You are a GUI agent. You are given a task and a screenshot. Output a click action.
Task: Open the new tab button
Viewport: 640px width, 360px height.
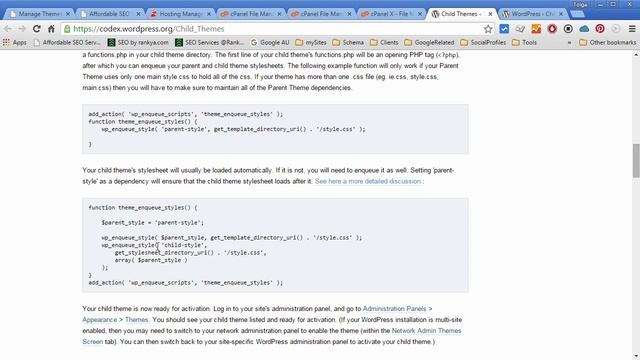click(x=577, y=14)
